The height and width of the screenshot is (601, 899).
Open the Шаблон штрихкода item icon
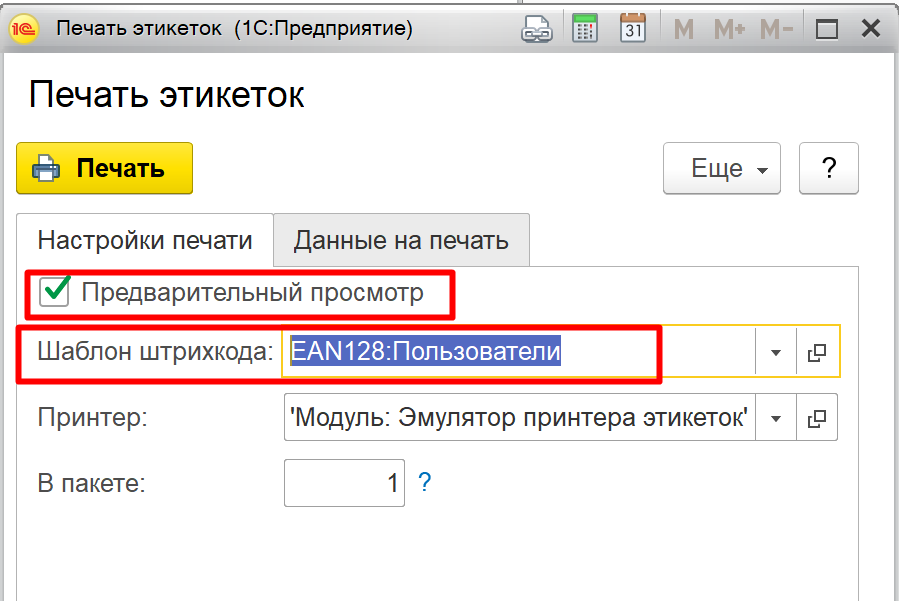(817, 352)
